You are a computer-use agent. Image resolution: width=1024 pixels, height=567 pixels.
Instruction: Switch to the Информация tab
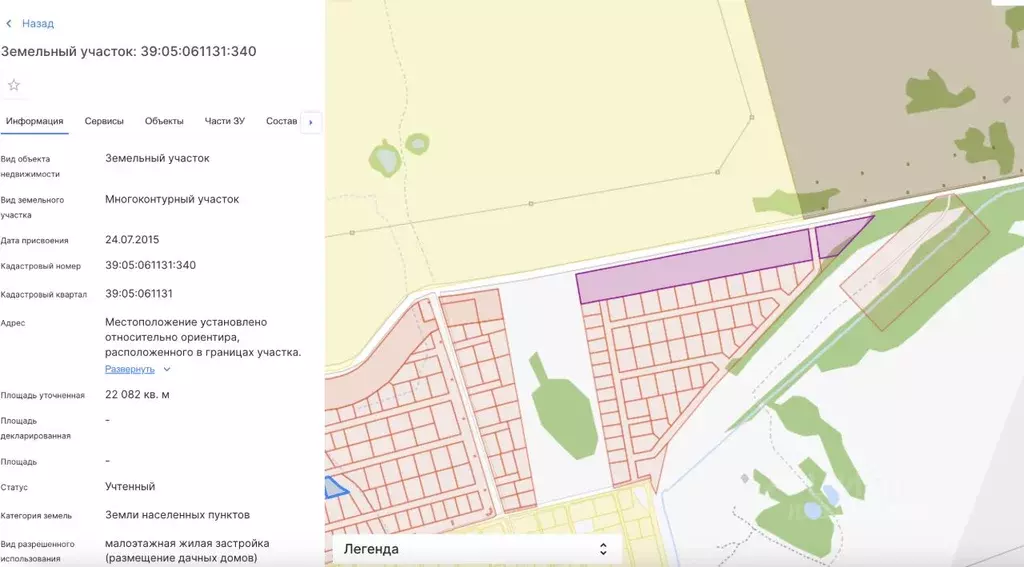click(x=34, y=121)
